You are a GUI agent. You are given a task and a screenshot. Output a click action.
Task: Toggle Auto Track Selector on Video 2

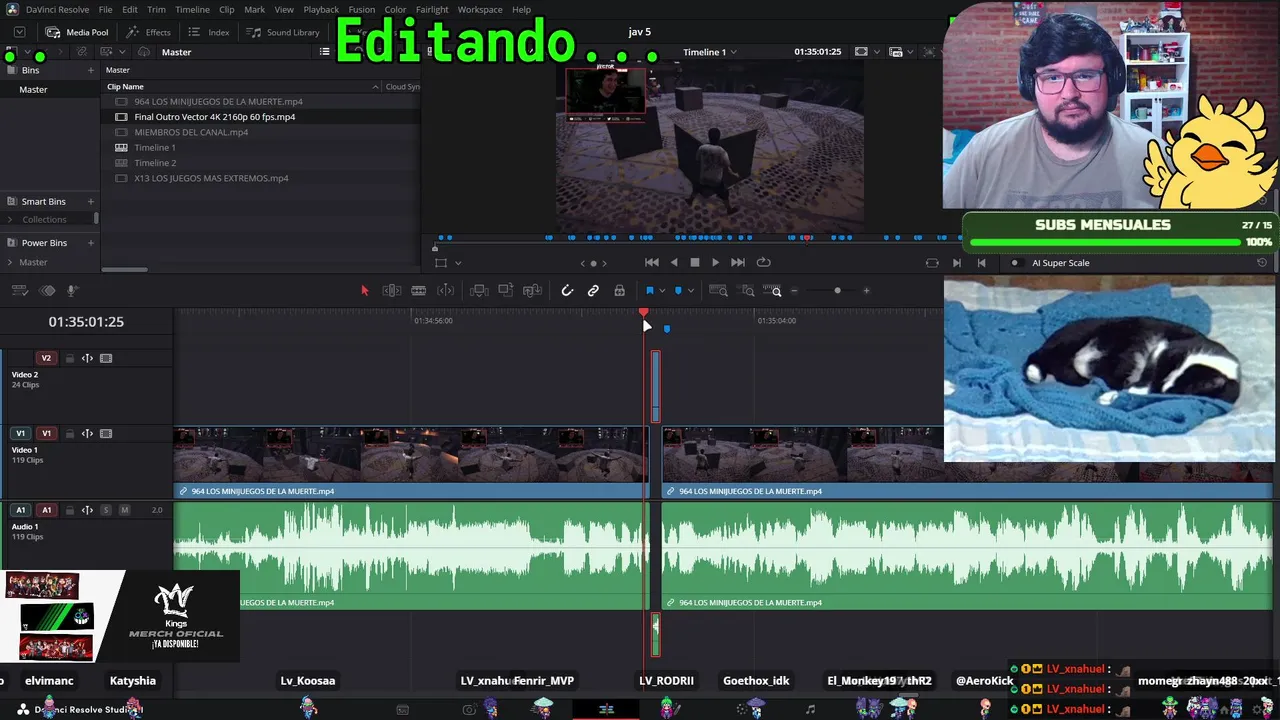[87, 358]
